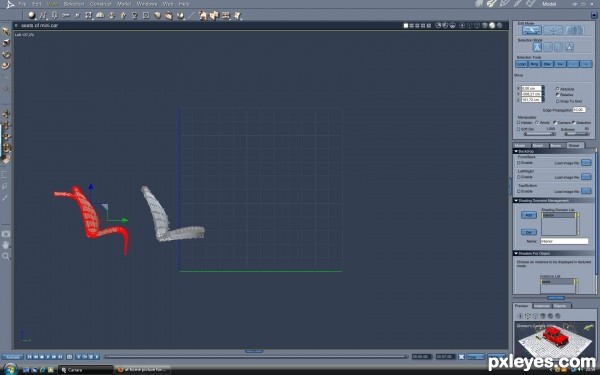Select Camera manipulator radio
Viewport: 600px width, 375px height.
(555, 122)
